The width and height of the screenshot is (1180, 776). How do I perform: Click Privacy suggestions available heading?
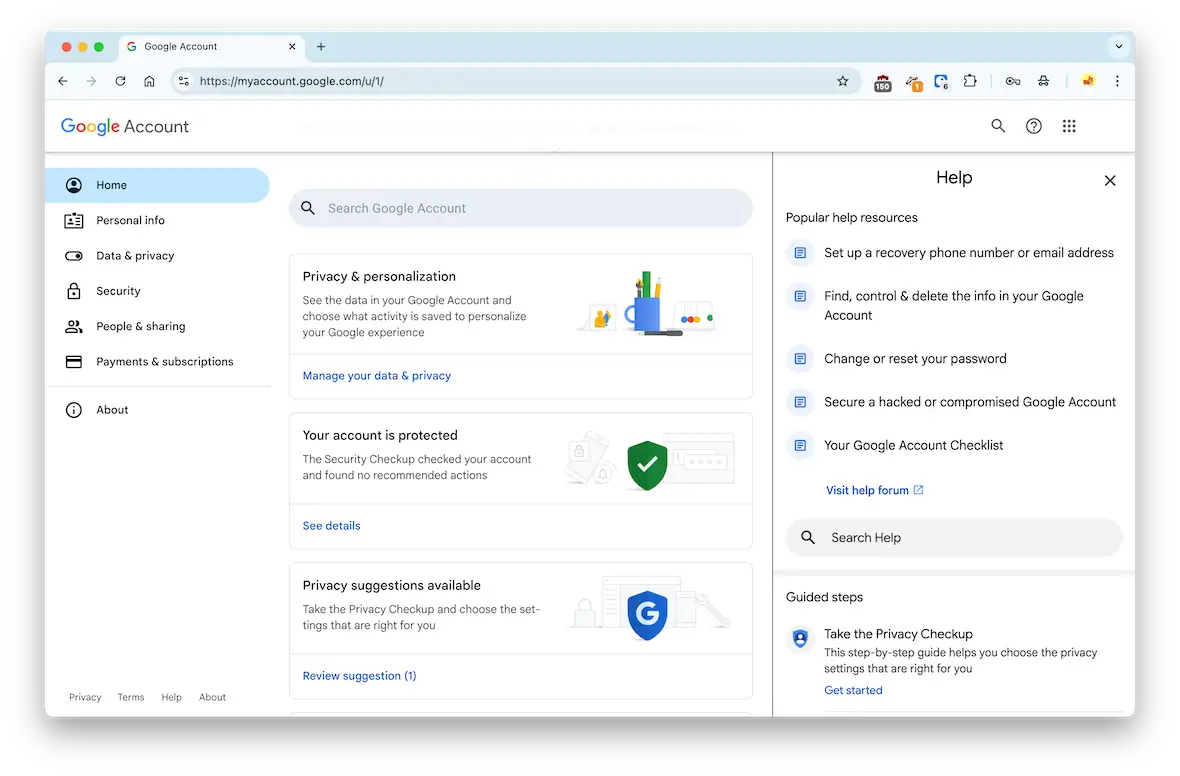[x=391, y=585]
